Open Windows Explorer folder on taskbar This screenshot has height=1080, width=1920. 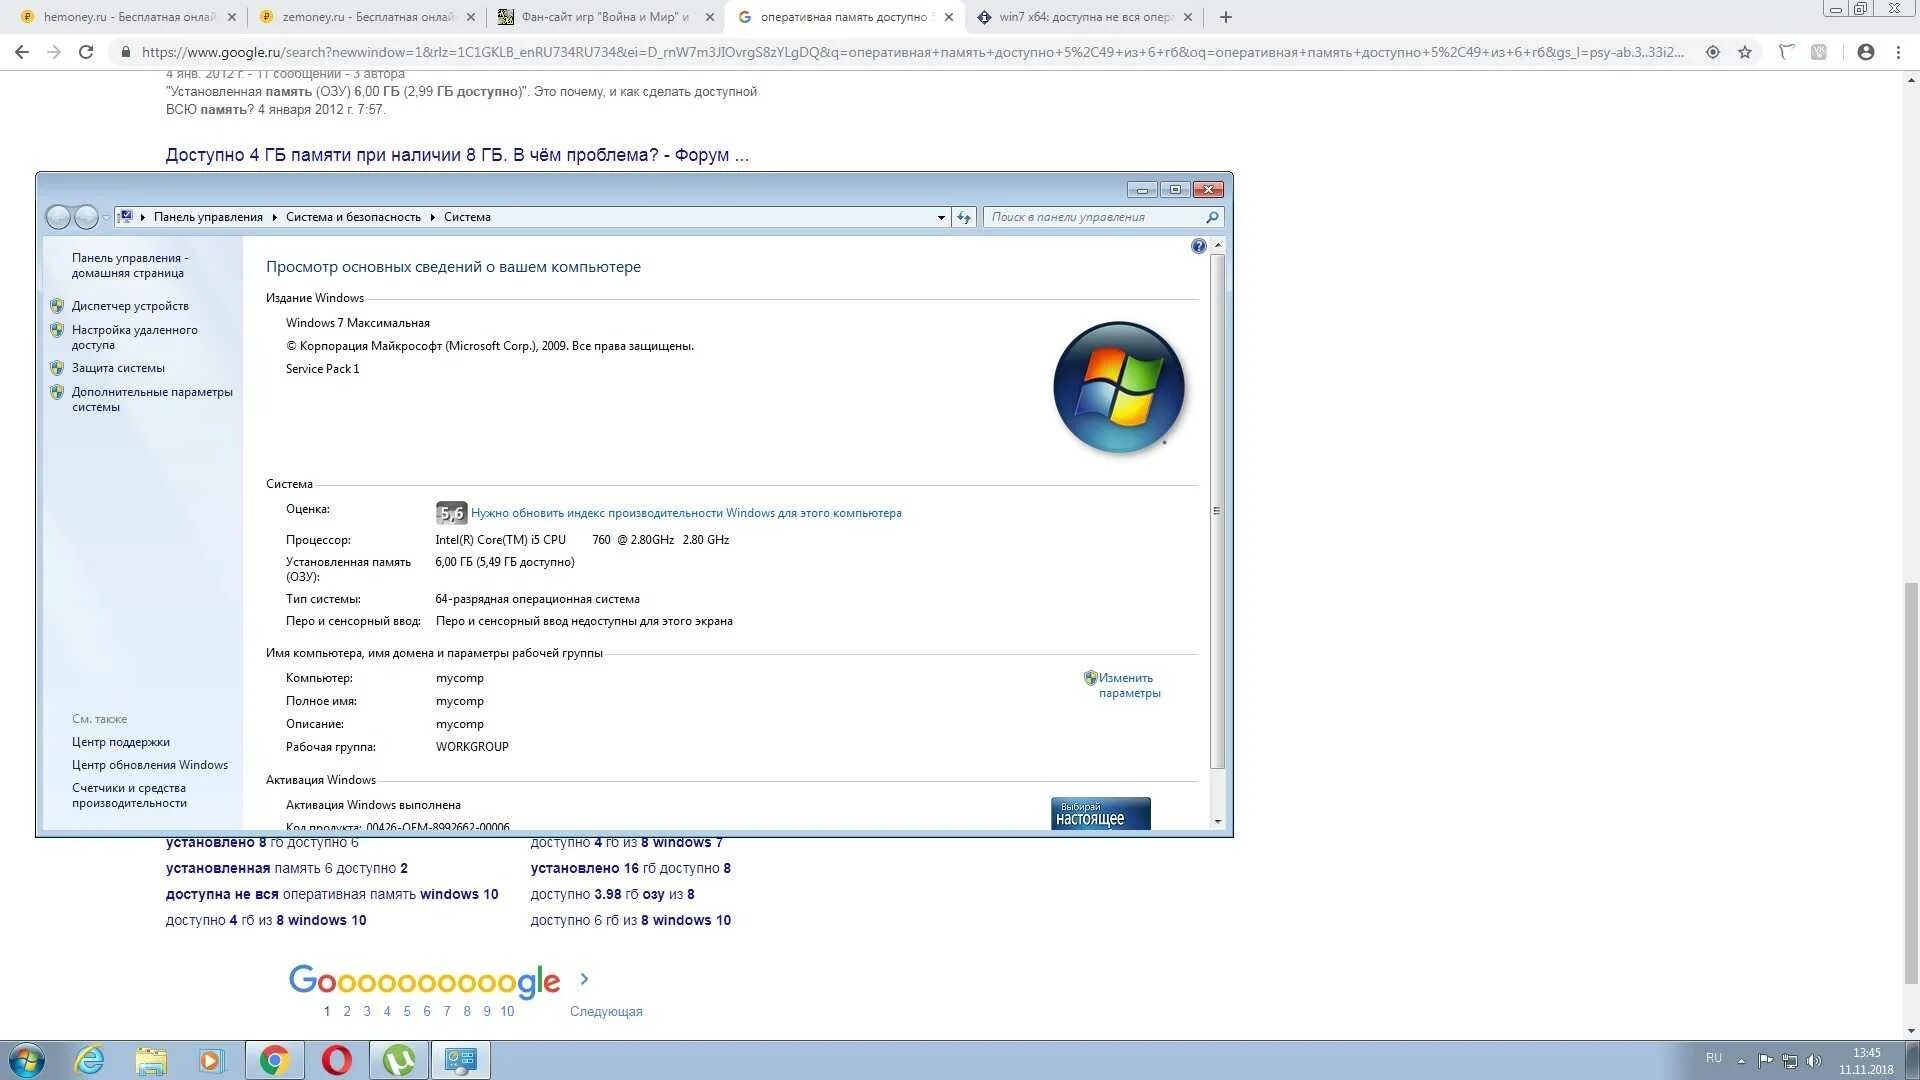point(151,1060)
